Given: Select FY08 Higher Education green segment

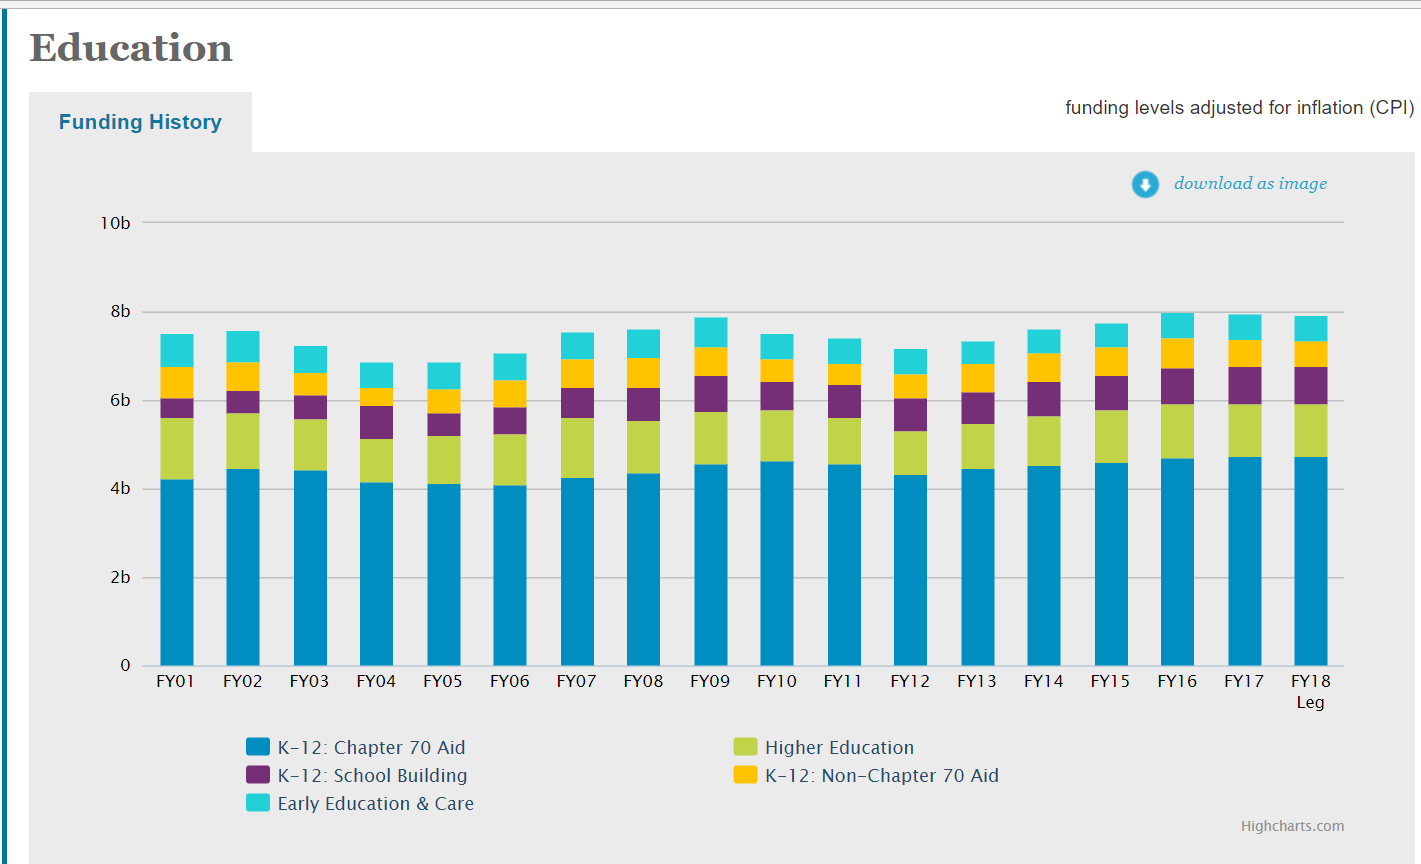Looking at the screenshot, I should click(644, 448).
